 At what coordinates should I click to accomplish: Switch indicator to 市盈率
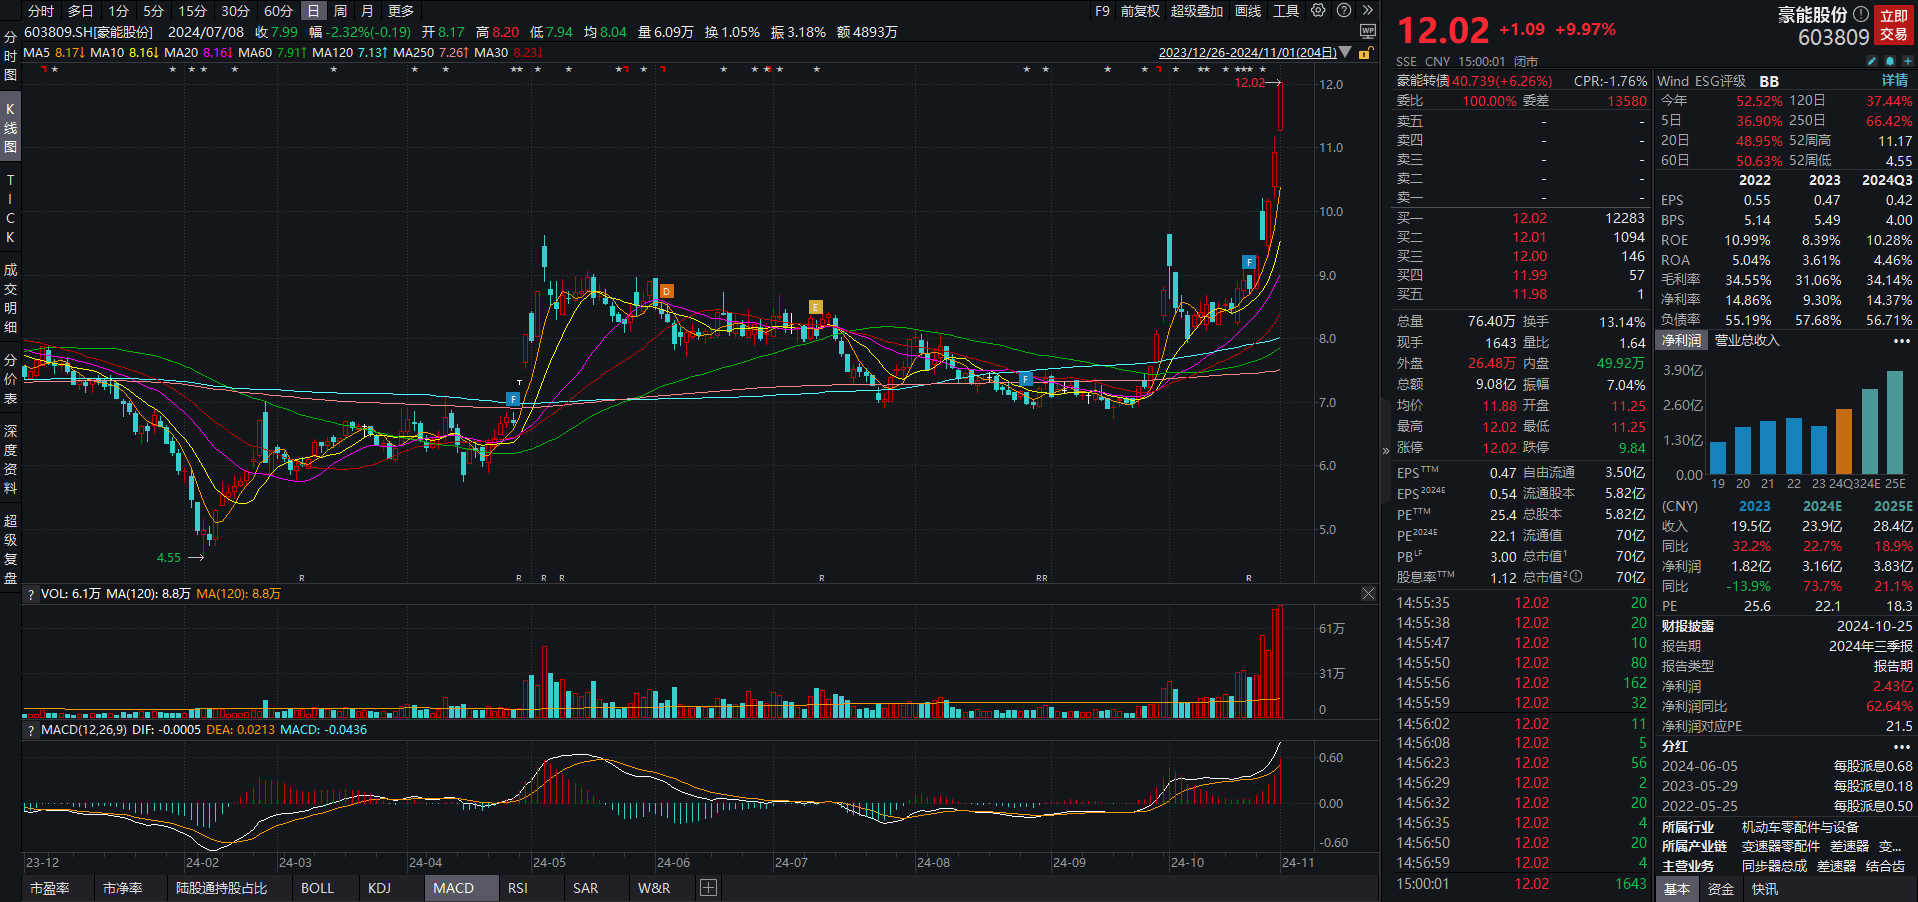coord(49,888)
